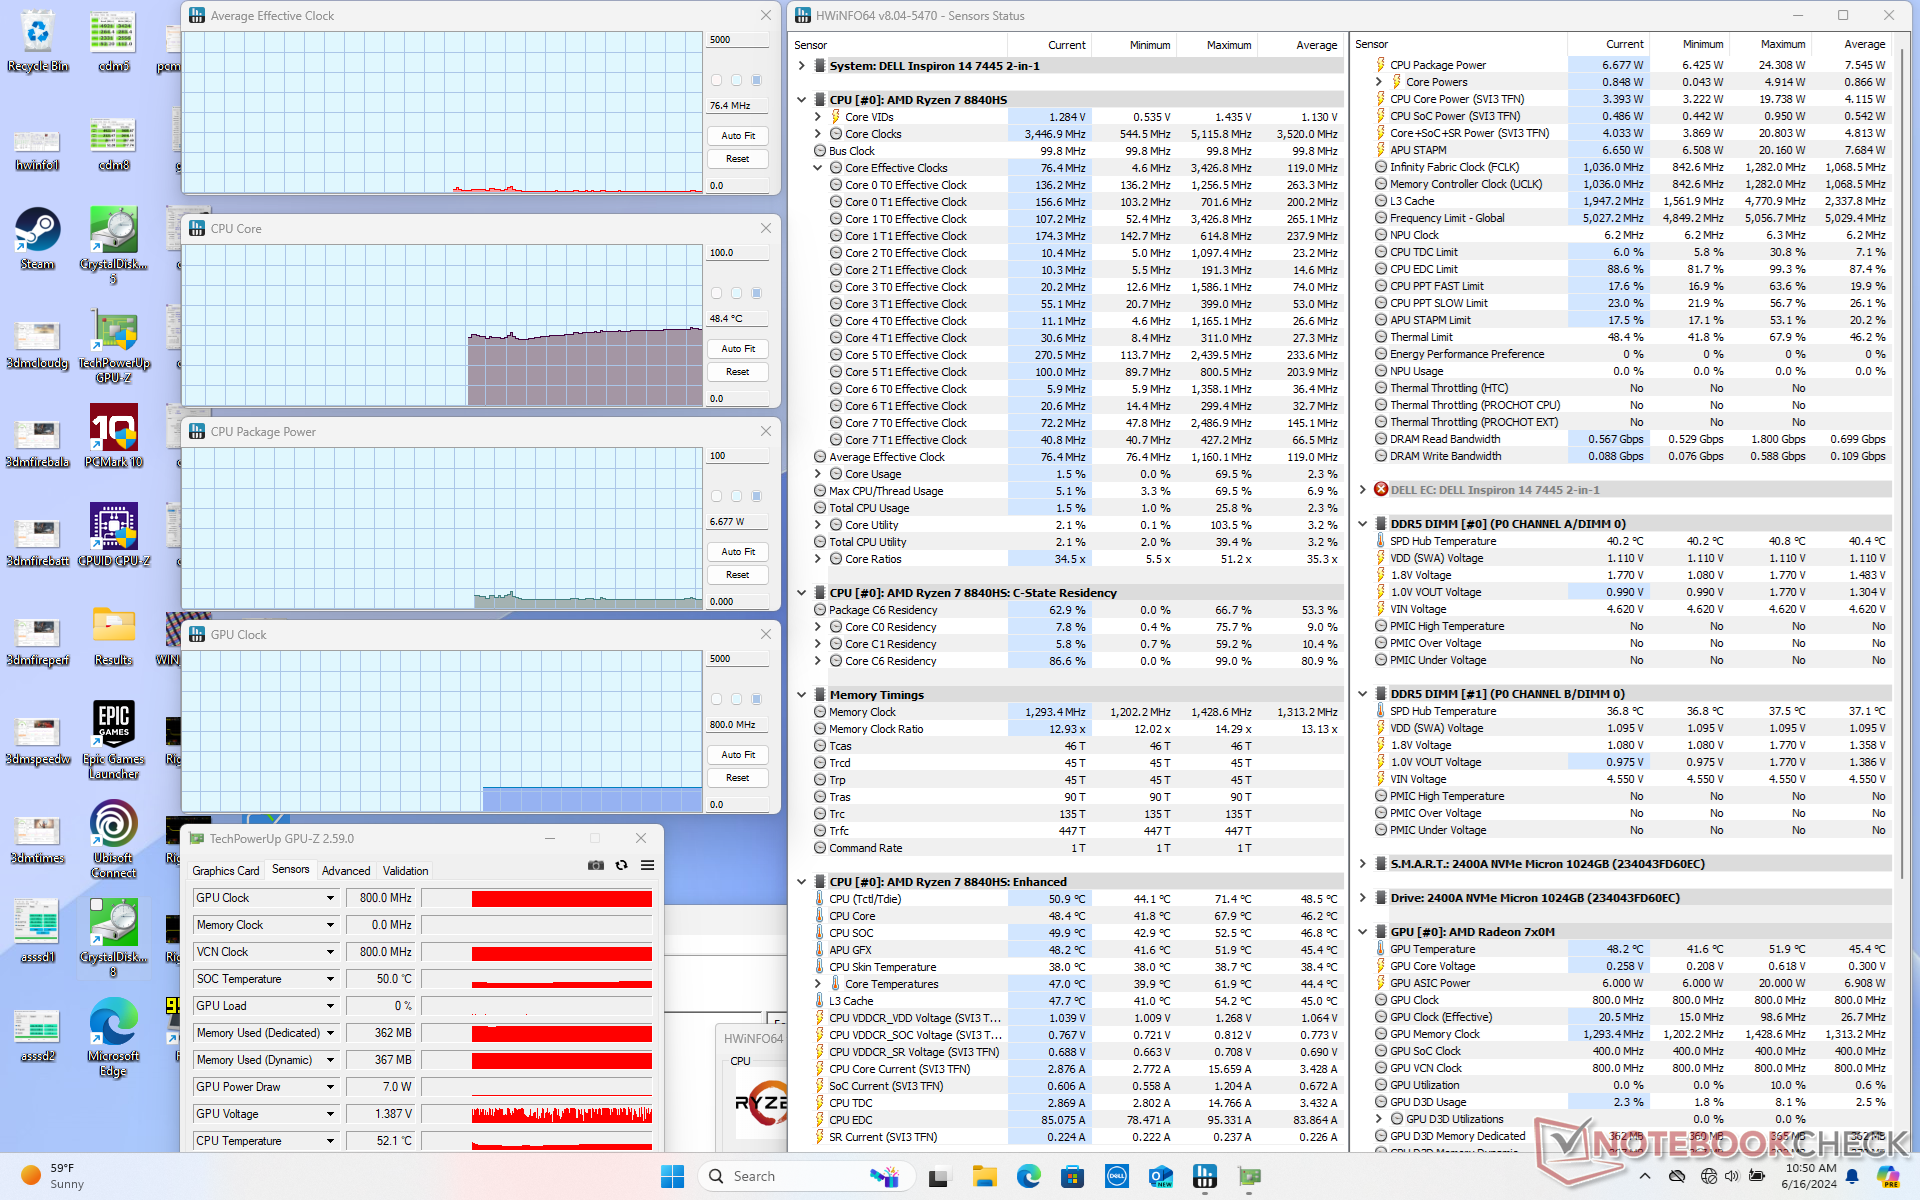The height and width of the screenshot is (1200, 1920).
Task: Select the Sensors tab in GPU-Z
Action: coord(291,870)
